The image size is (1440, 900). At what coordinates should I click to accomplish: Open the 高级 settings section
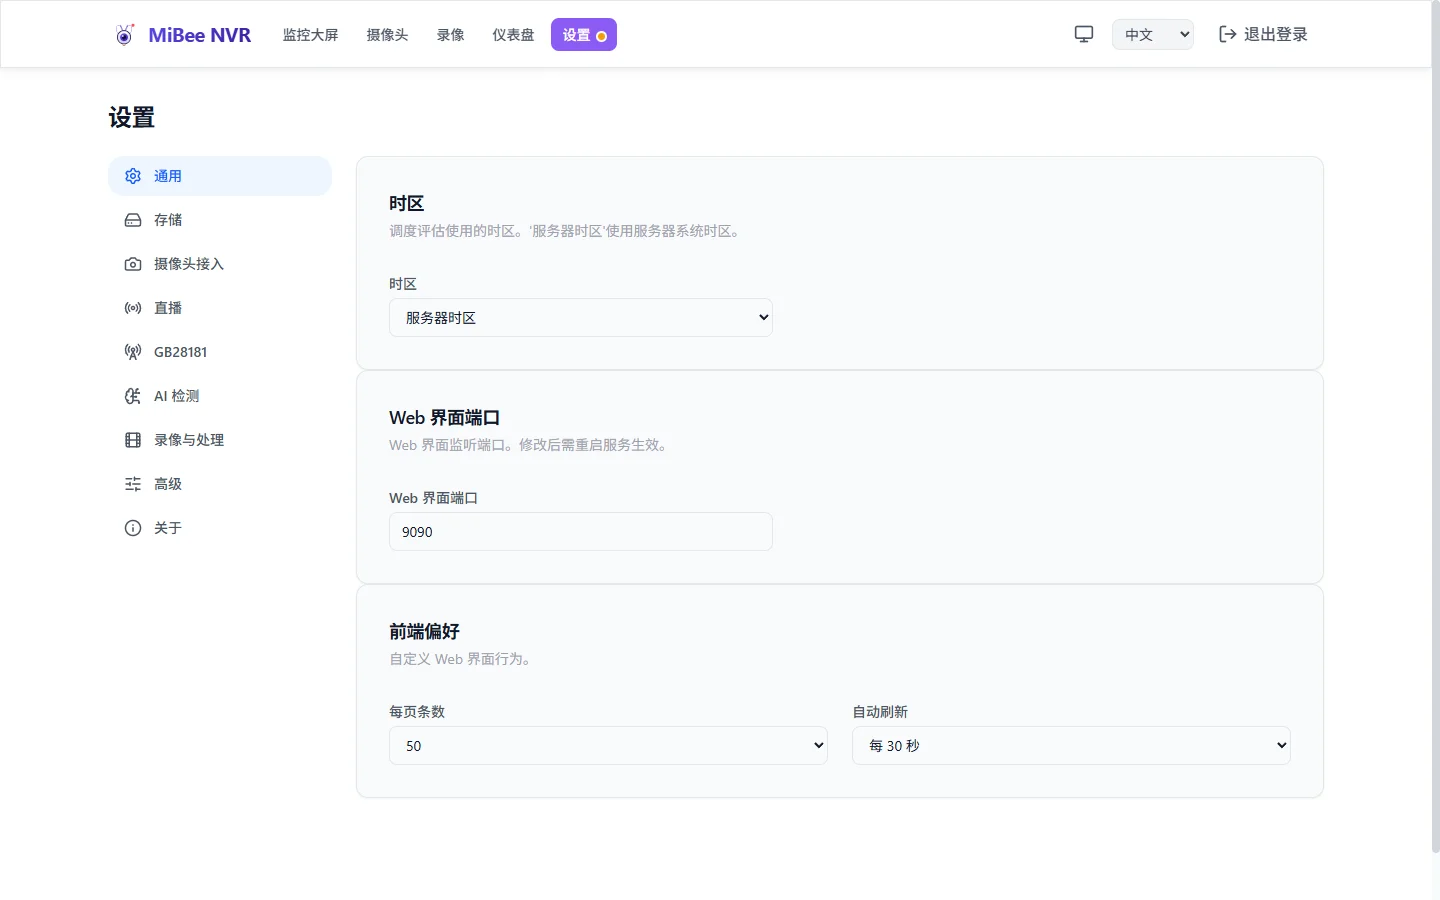pos(220,484)
